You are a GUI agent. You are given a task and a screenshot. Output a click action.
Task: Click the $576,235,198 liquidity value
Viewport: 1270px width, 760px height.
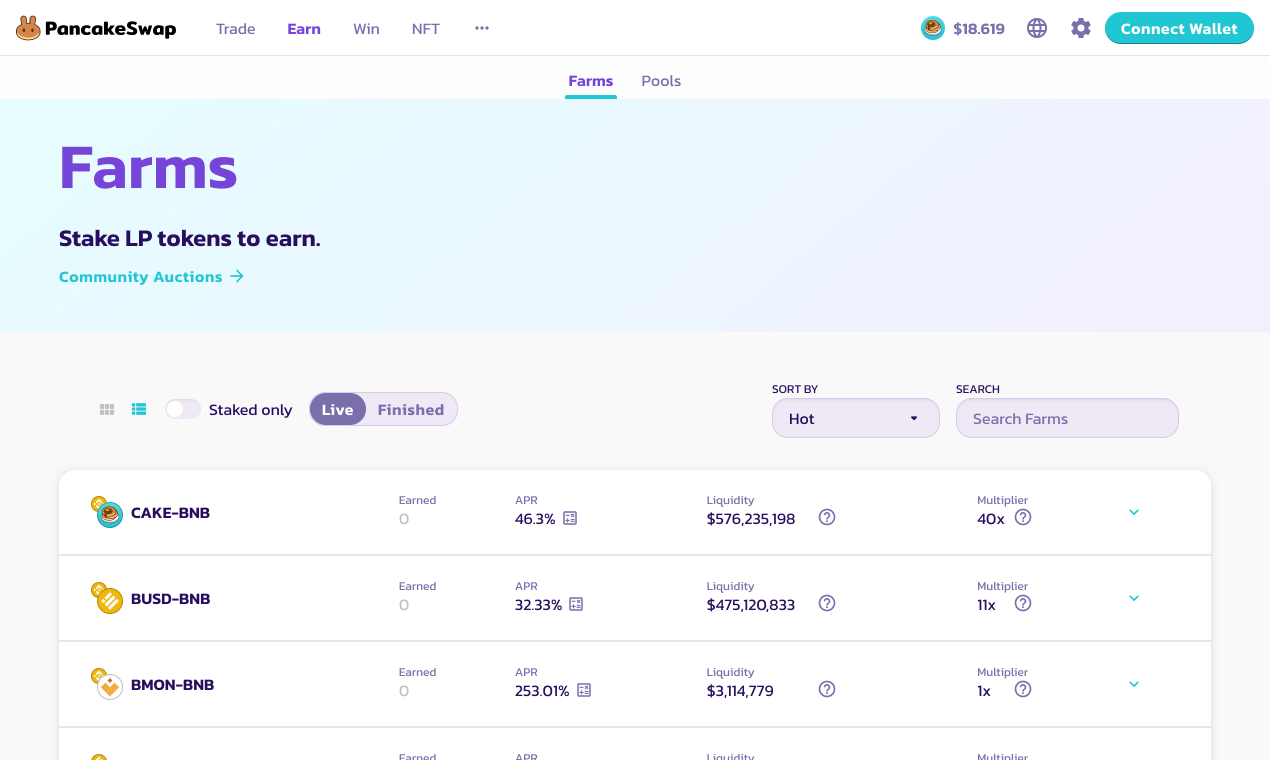point(751,519)
